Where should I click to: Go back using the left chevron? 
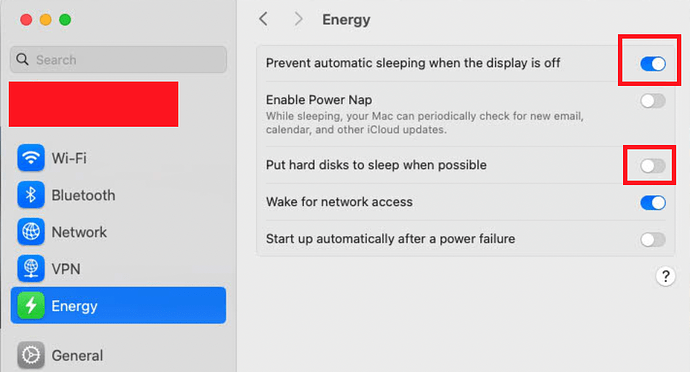[264, 19]
